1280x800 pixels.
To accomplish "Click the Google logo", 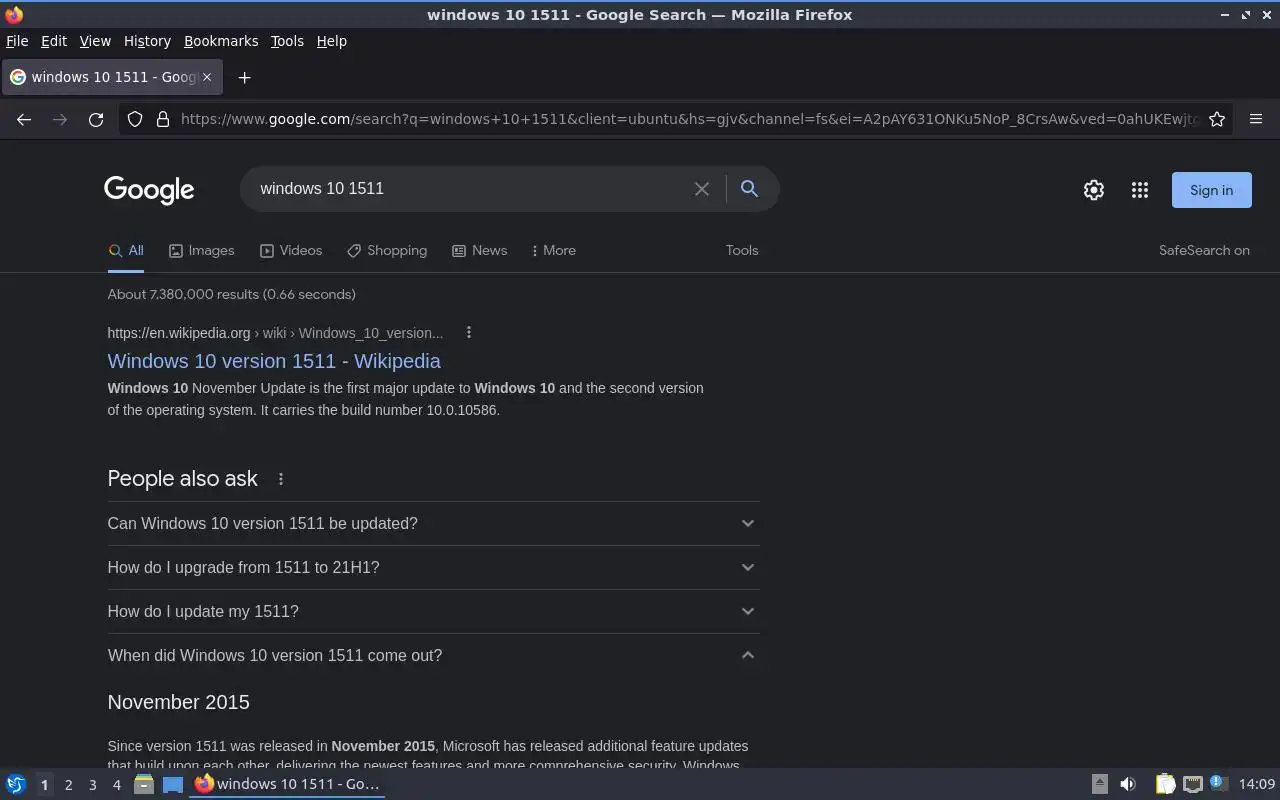I will tap(149, 190).
